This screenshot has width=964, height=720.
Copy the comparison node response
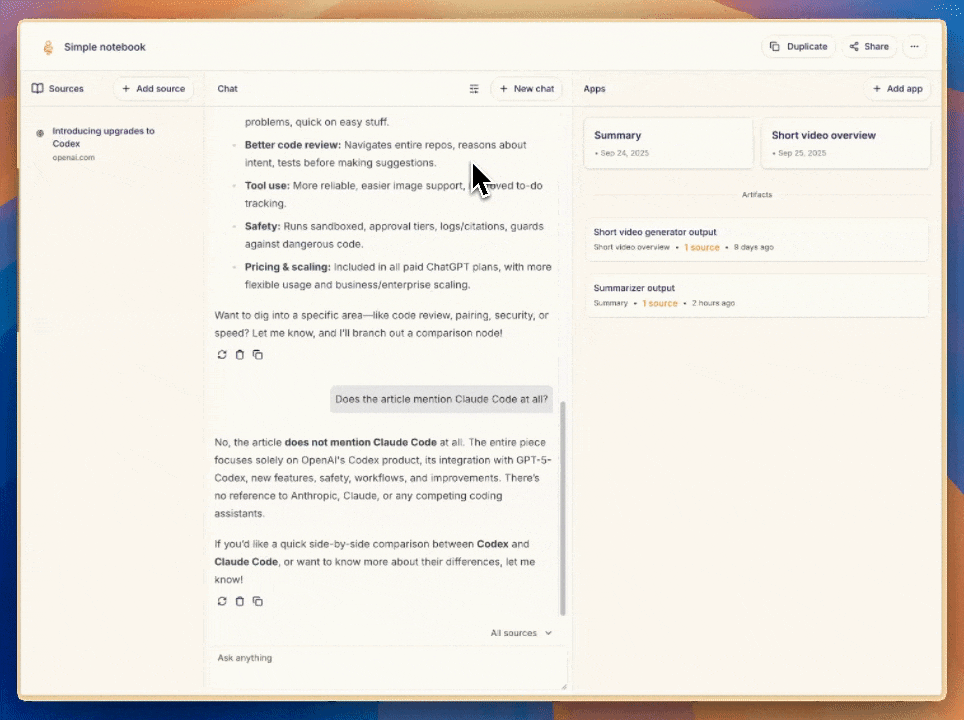(x=258, y=355)
